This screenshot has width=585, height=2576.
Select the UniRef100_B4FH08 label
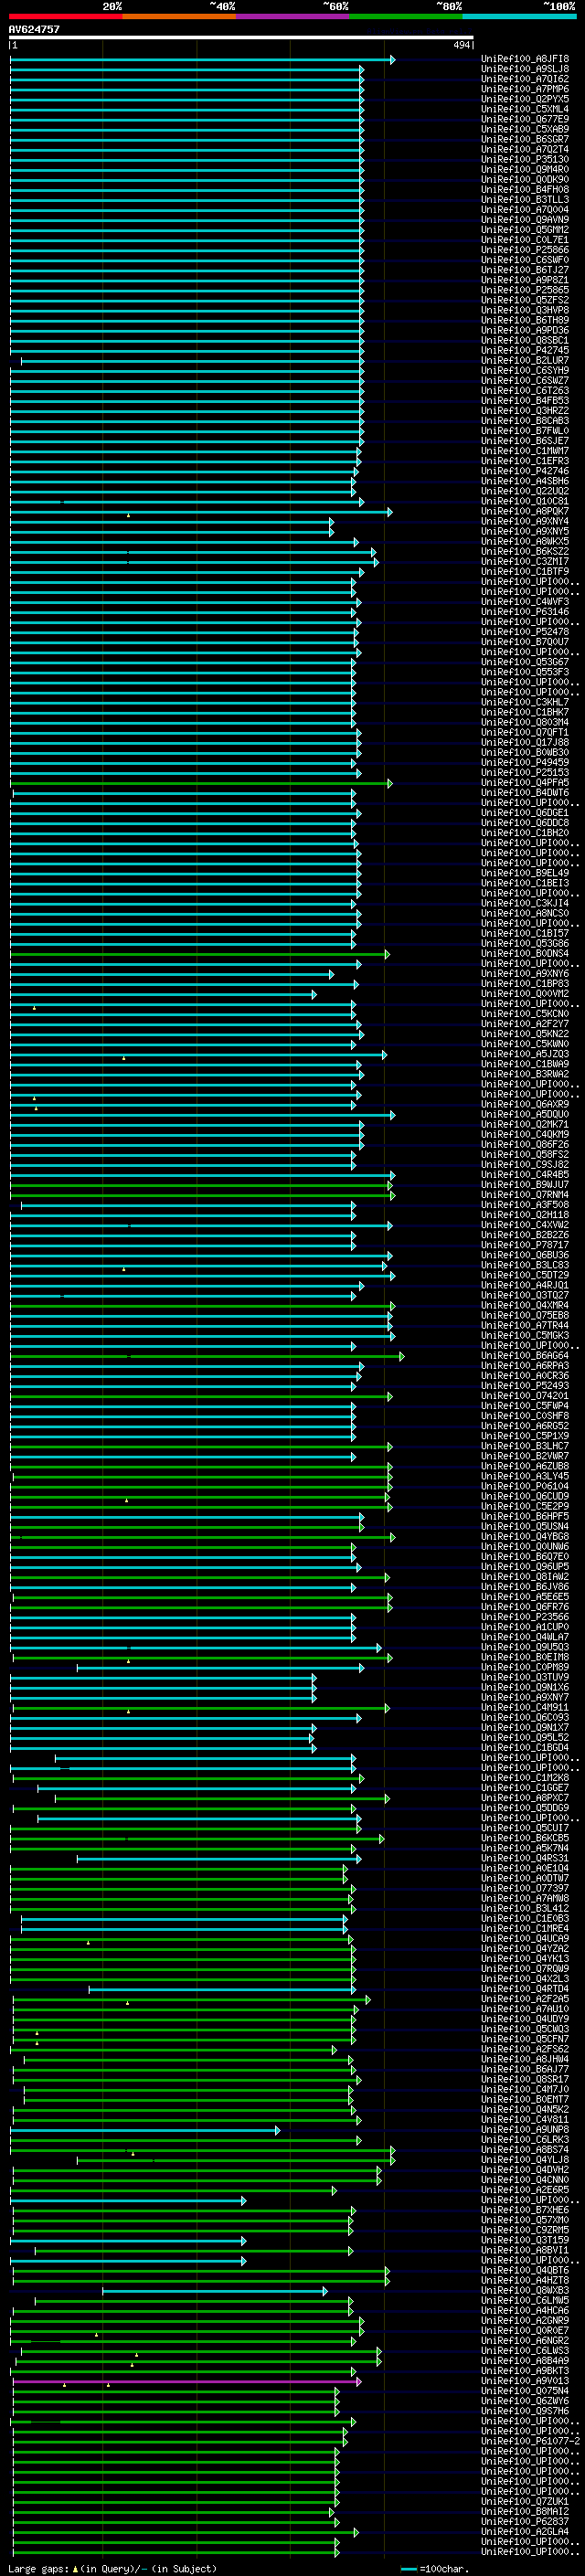(525, 190)
